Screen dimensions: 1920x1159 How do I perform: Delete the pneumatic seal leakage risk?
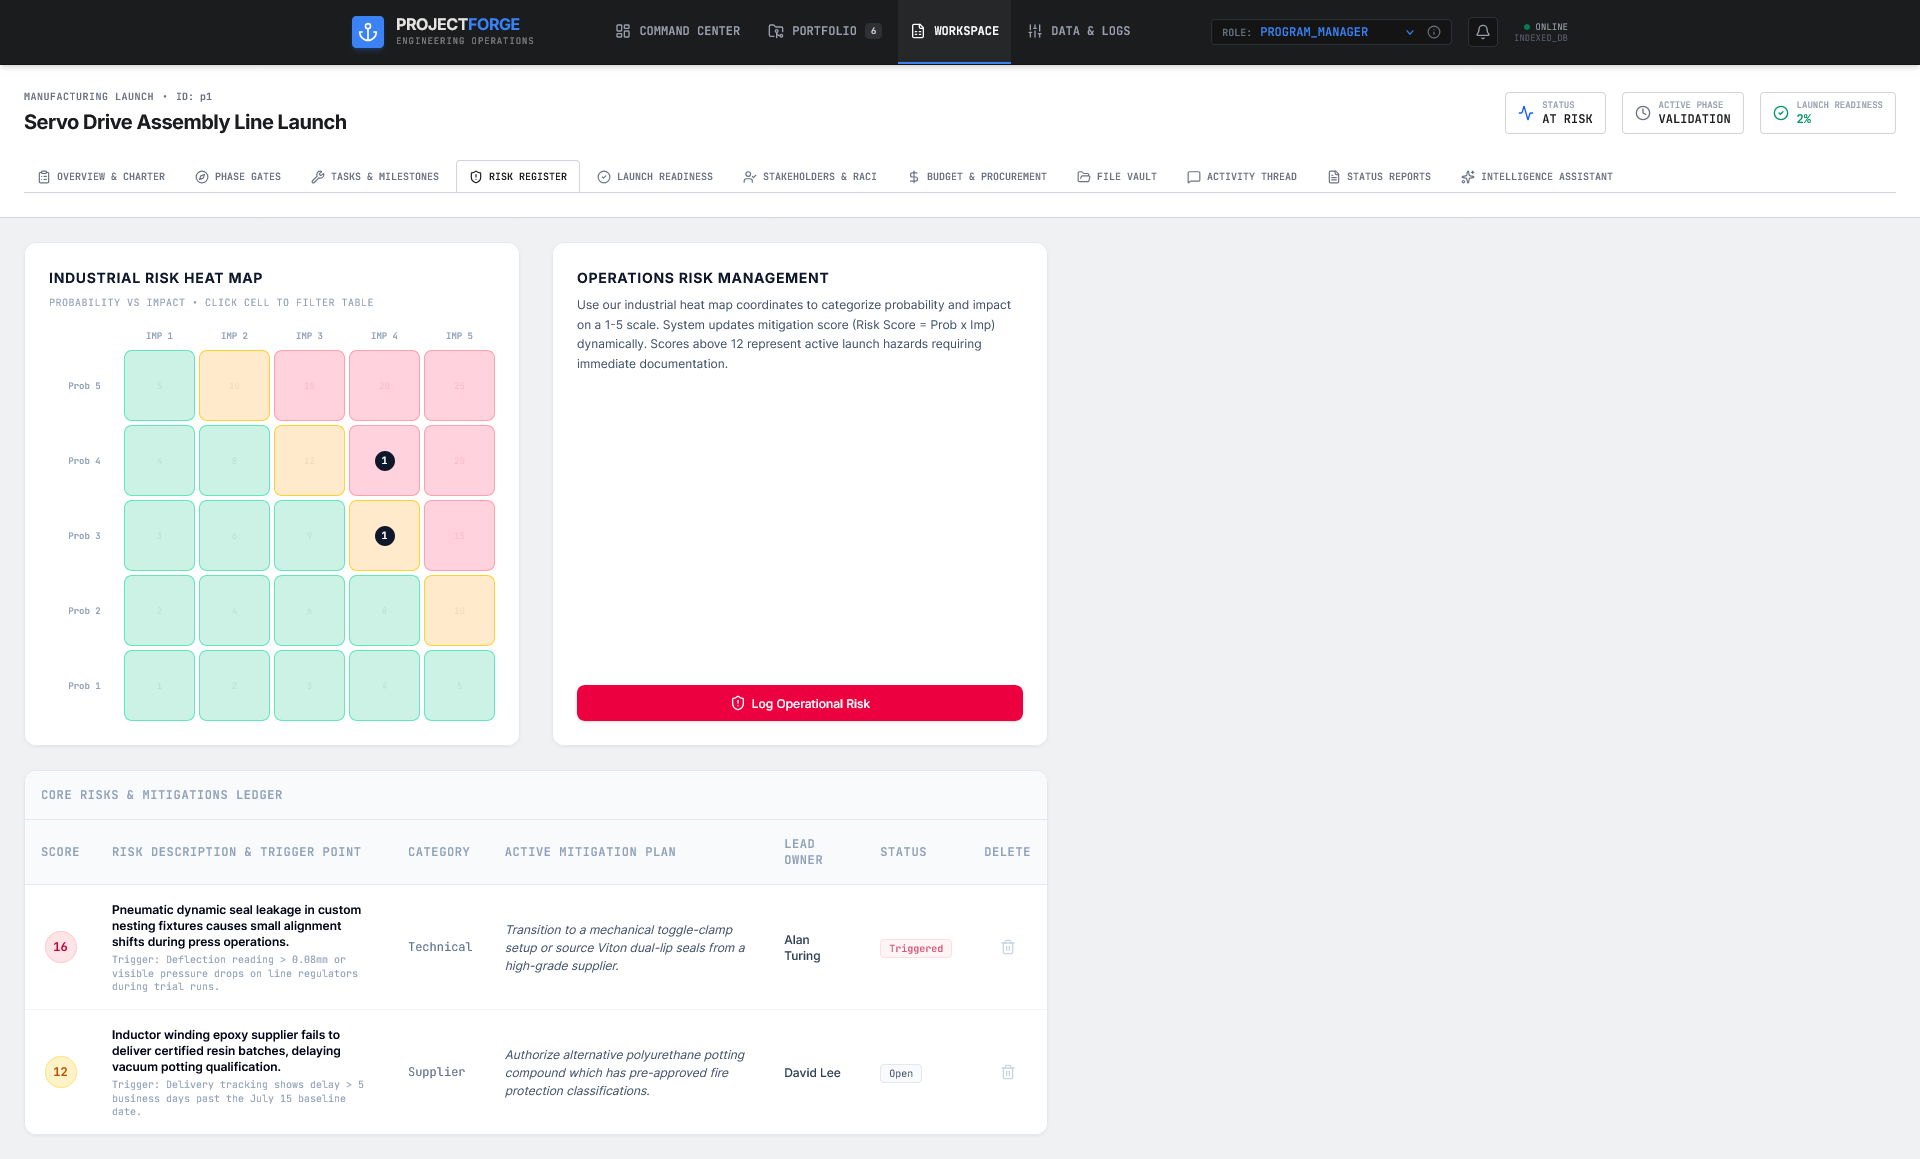pos(1008,947)
